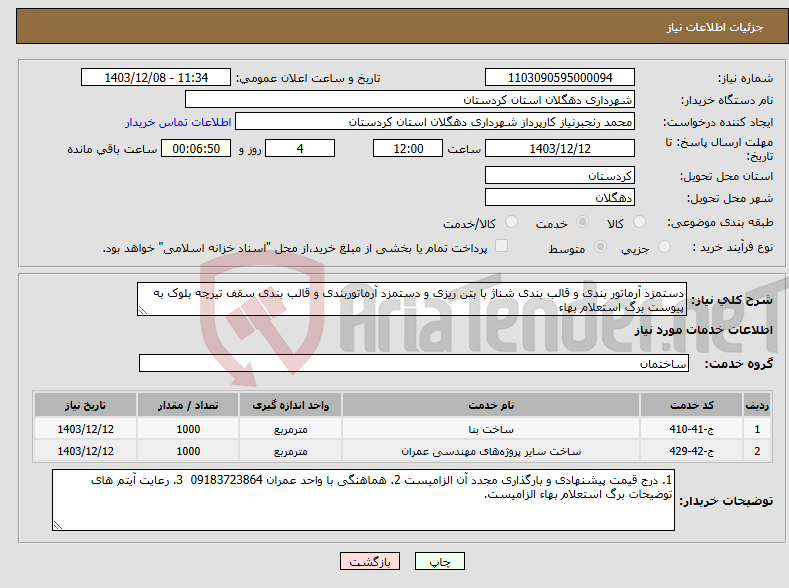Select the متوسط purchase type radio
789x588 pixels.
pos(600,246)
